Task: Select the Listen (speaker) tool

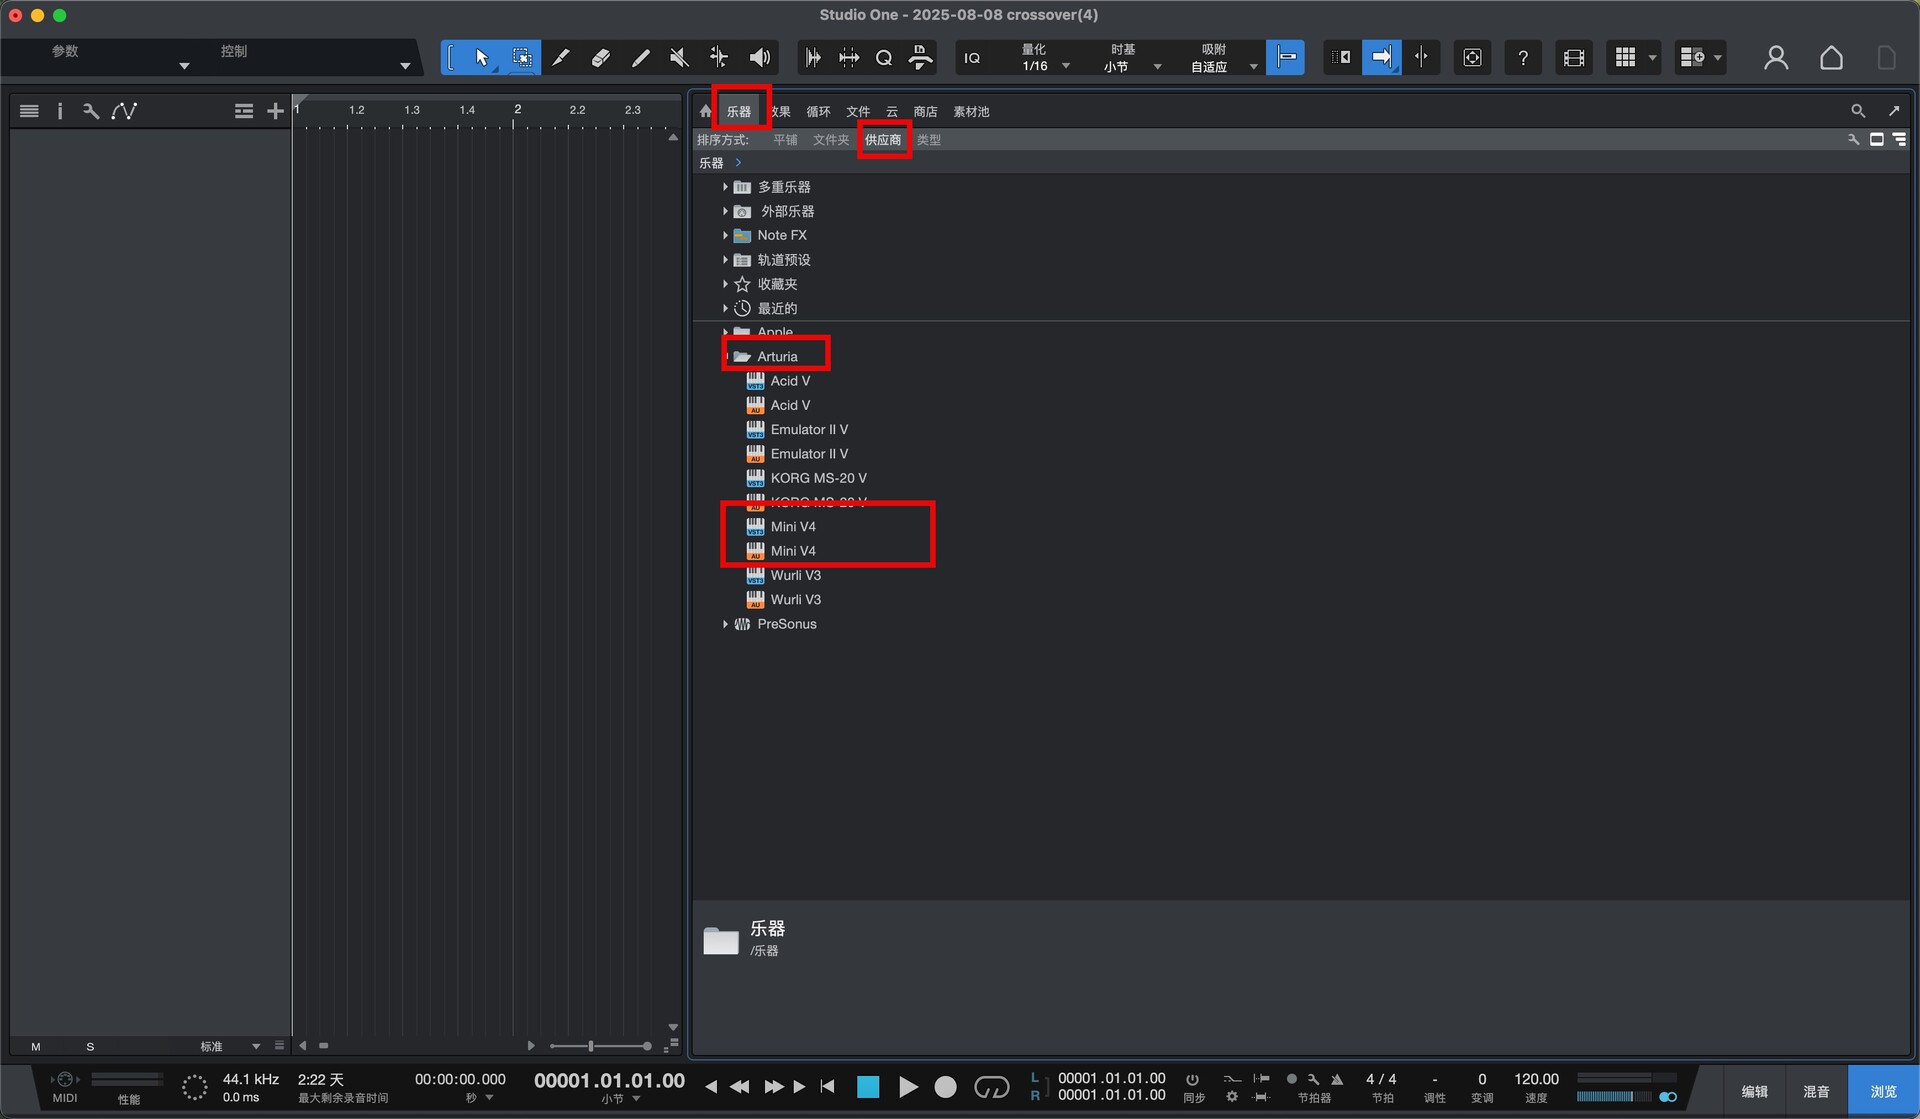Action: (760, 58)
